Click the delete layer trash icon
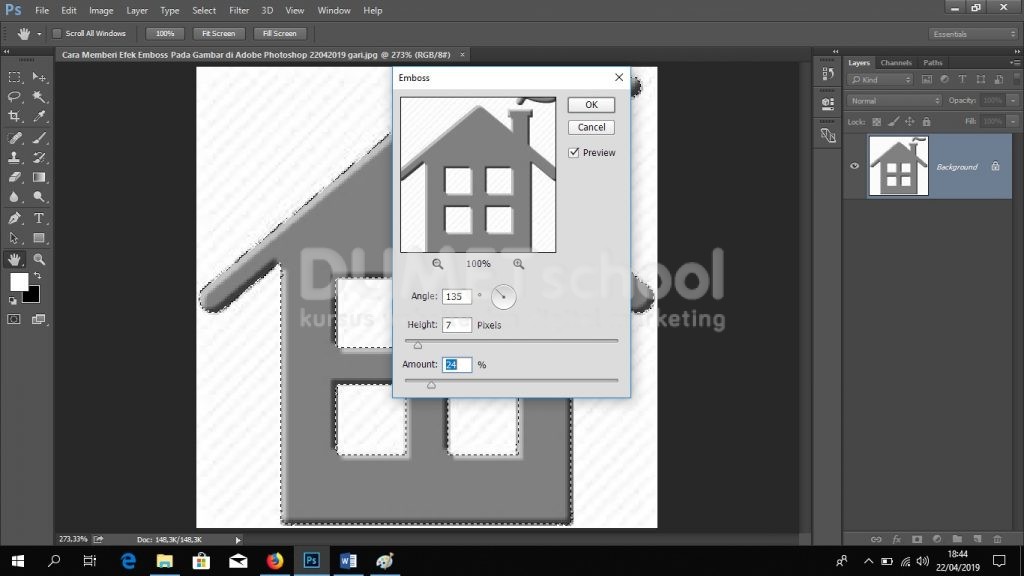The image size is (1024, 576). 997,539
